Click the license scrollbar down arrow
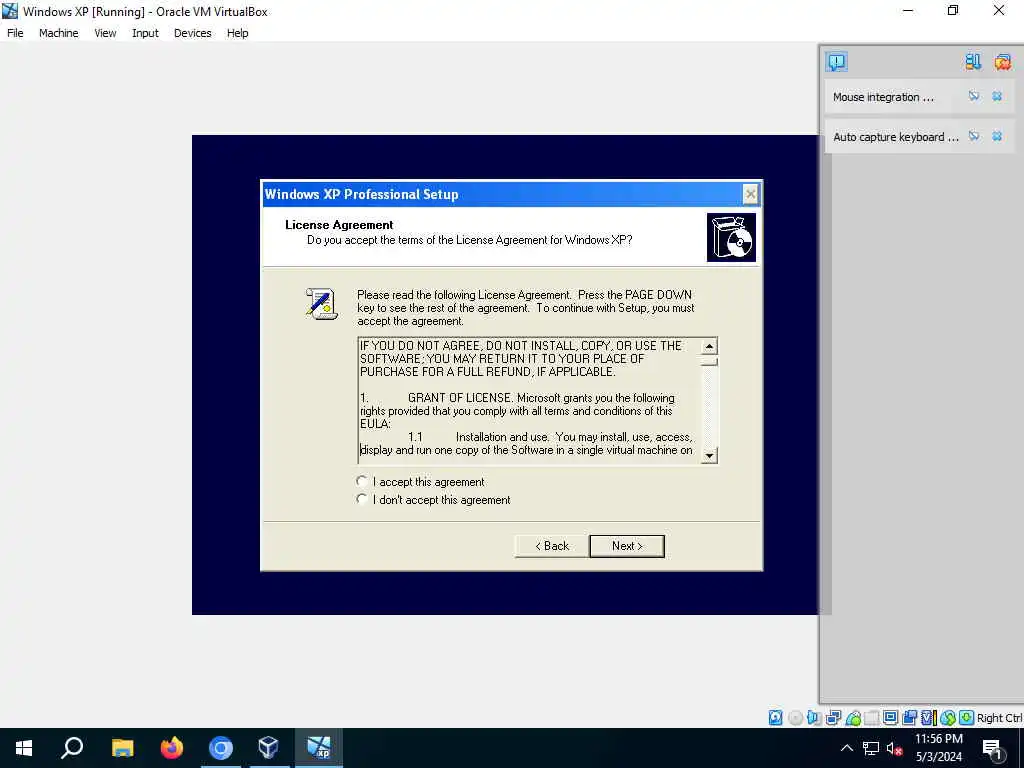The height and width of the screenshot is (768, 1024). 709,455
